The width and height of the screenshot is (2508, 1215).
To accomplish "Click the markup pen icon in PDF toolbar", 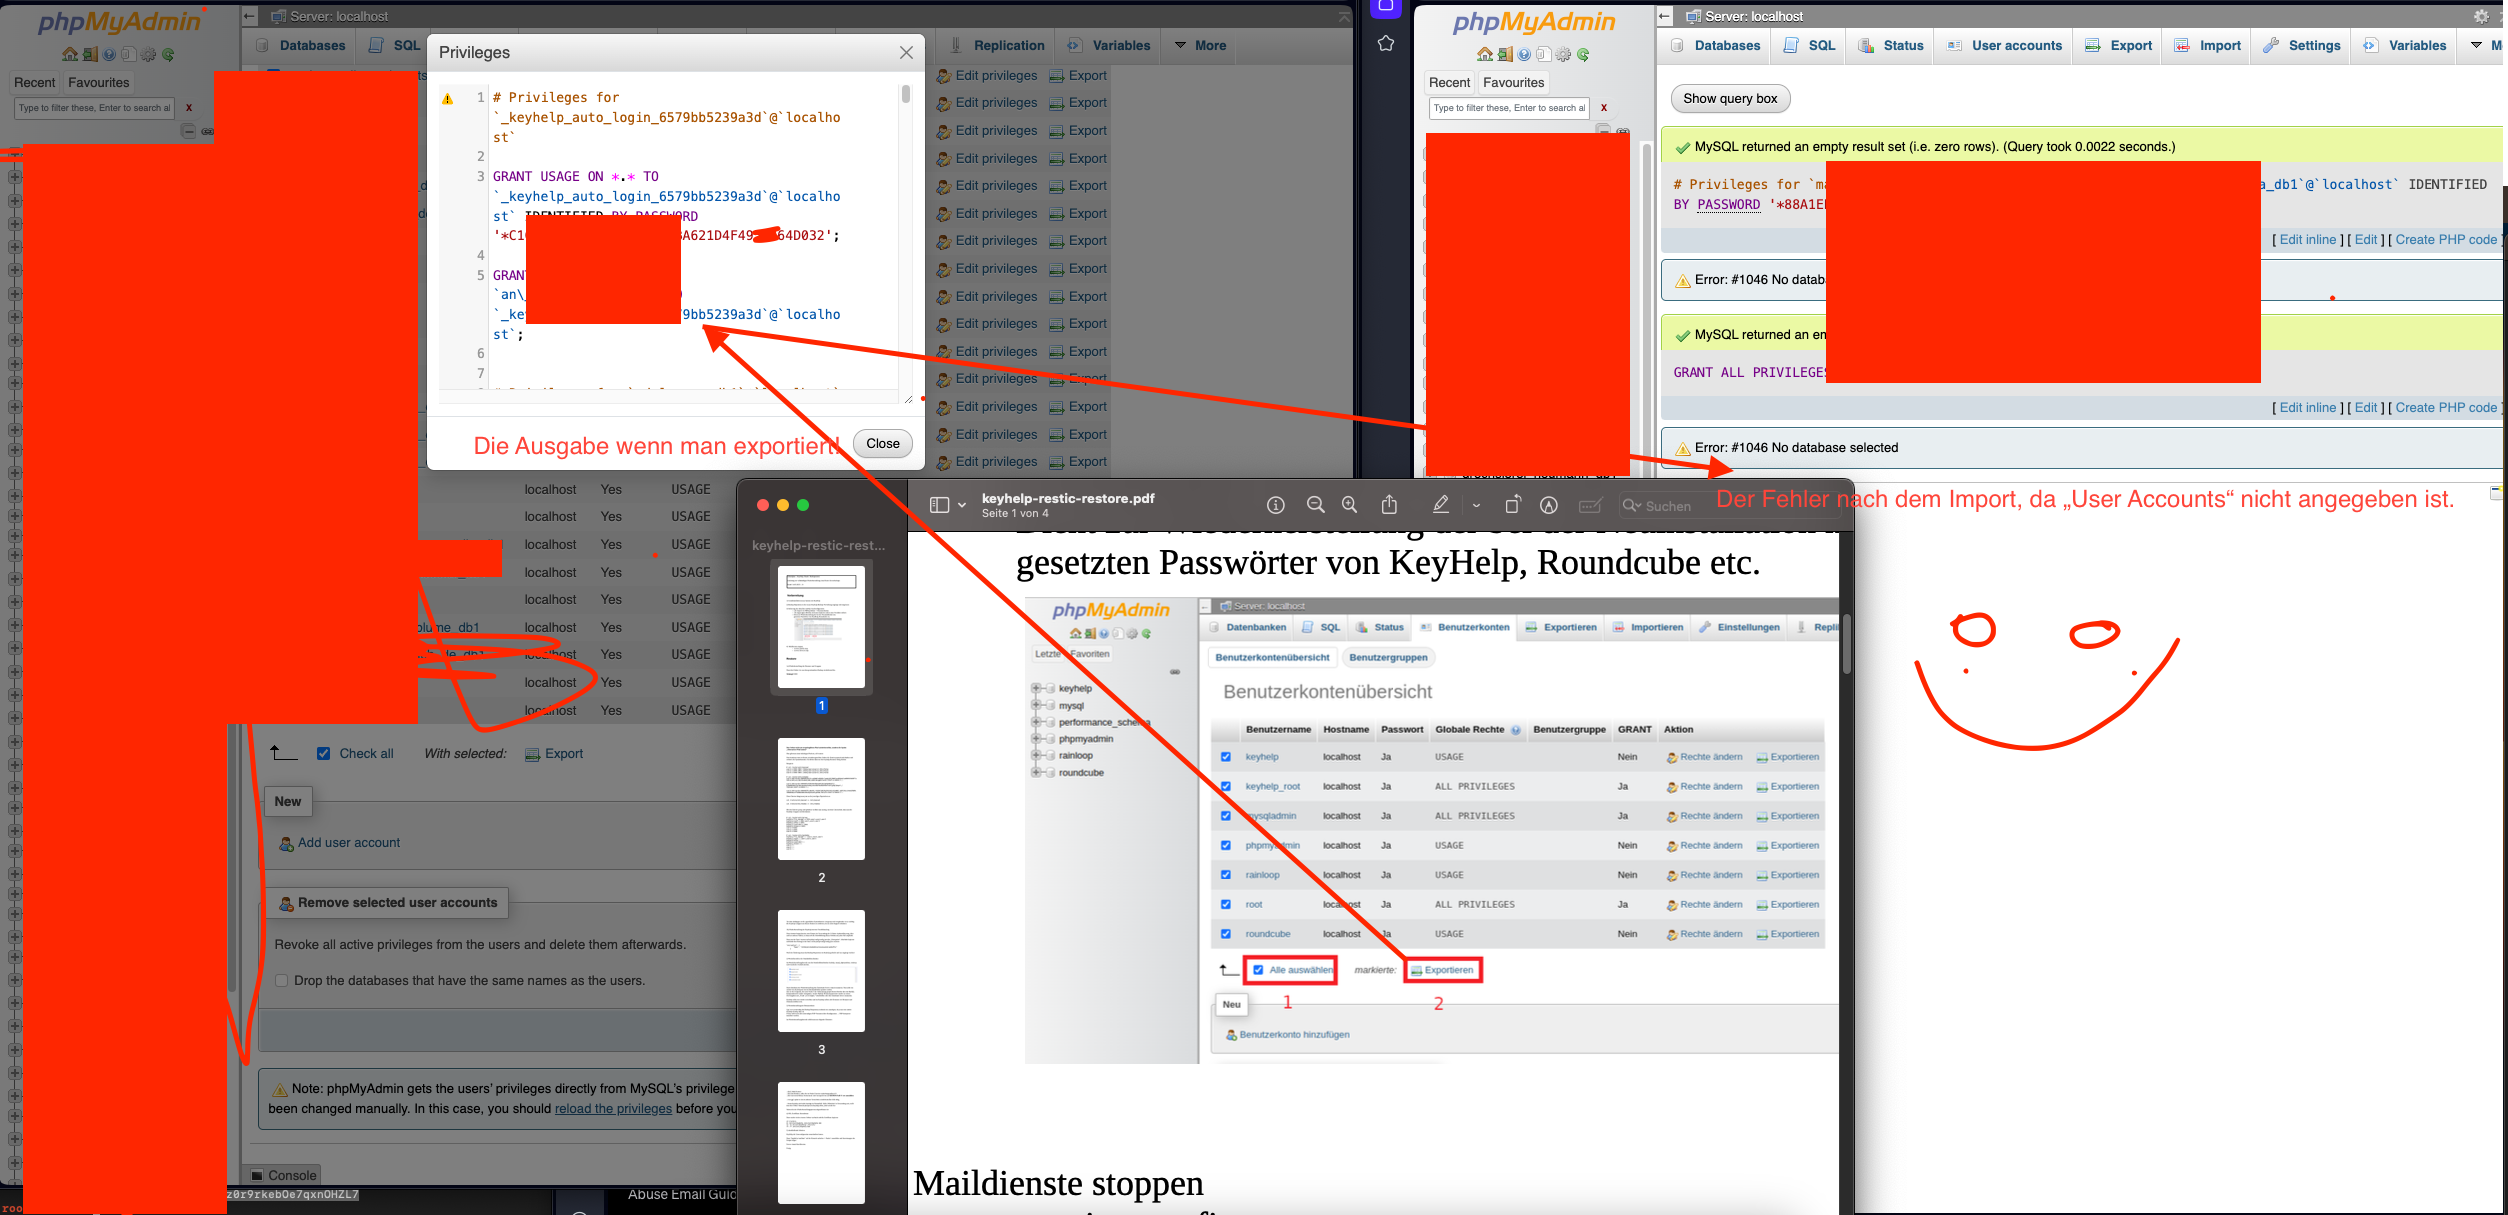I will tap(1440, 505).
